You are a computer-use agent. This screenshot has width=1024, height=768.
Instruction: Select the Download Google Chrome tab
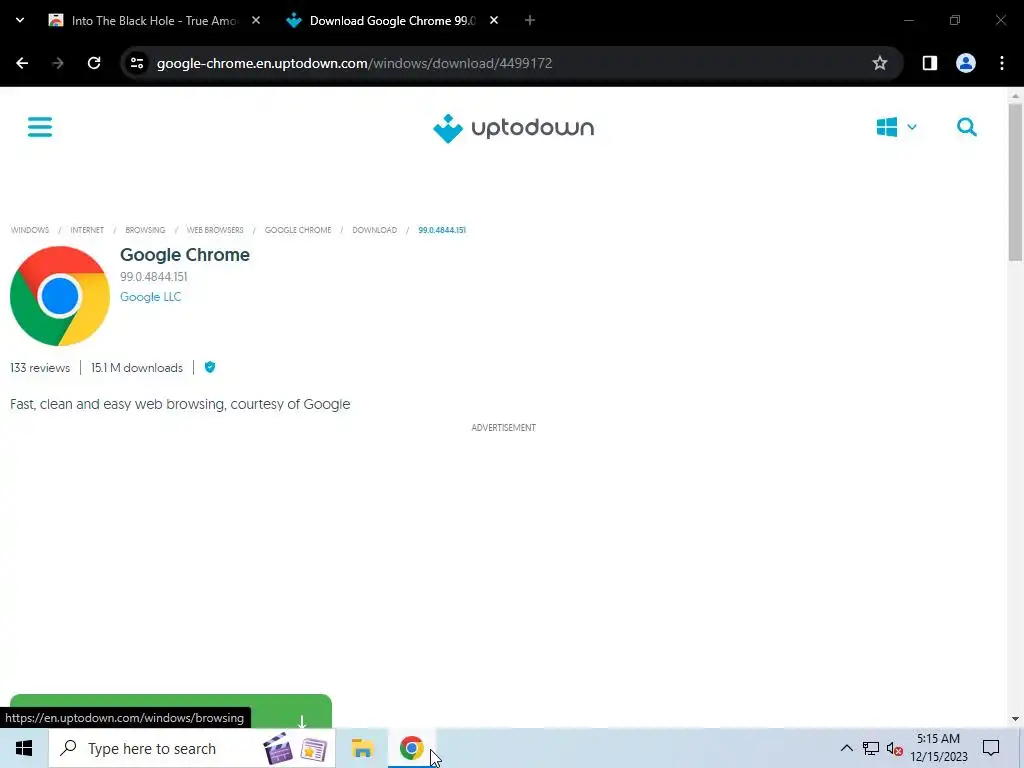(392, 21)
